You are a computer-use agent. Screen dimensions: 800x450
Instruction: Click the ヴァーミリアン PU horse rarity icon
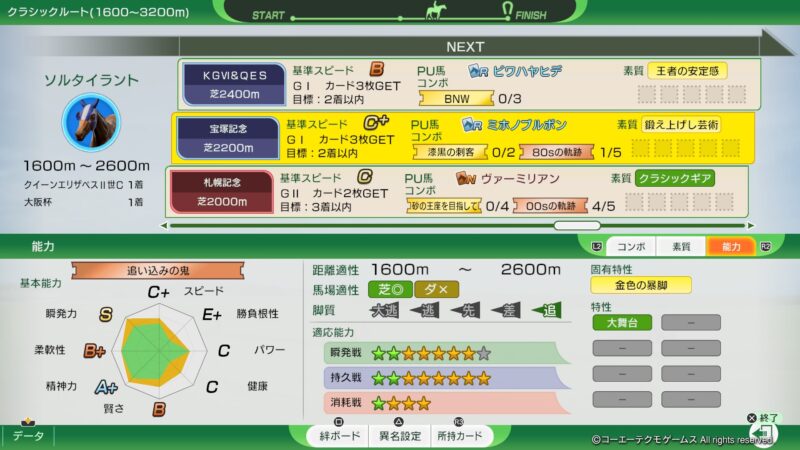tap(466, 178)
